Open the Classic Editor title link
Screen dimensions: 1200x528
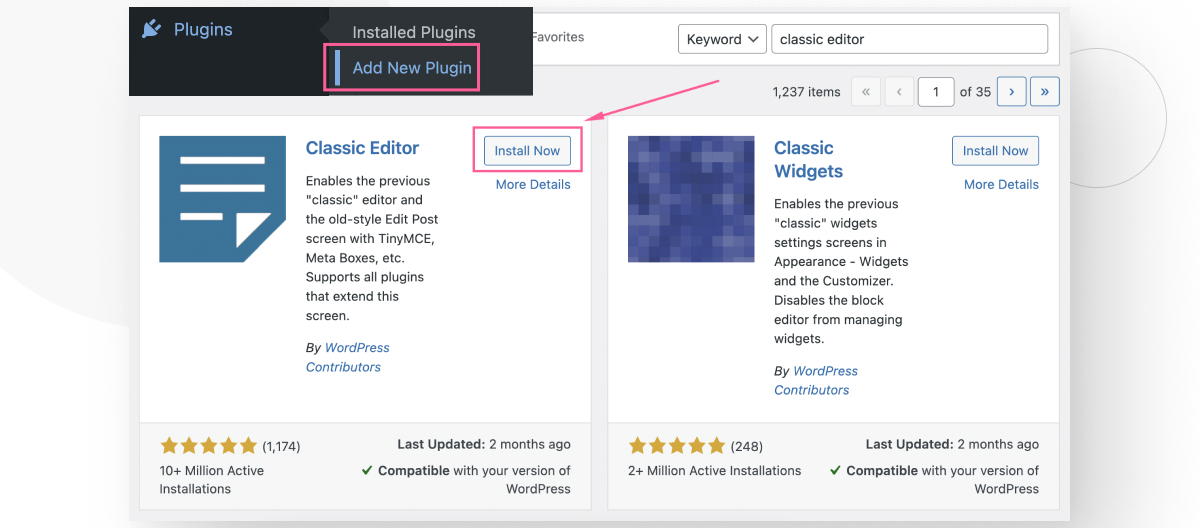coord(362,148)
